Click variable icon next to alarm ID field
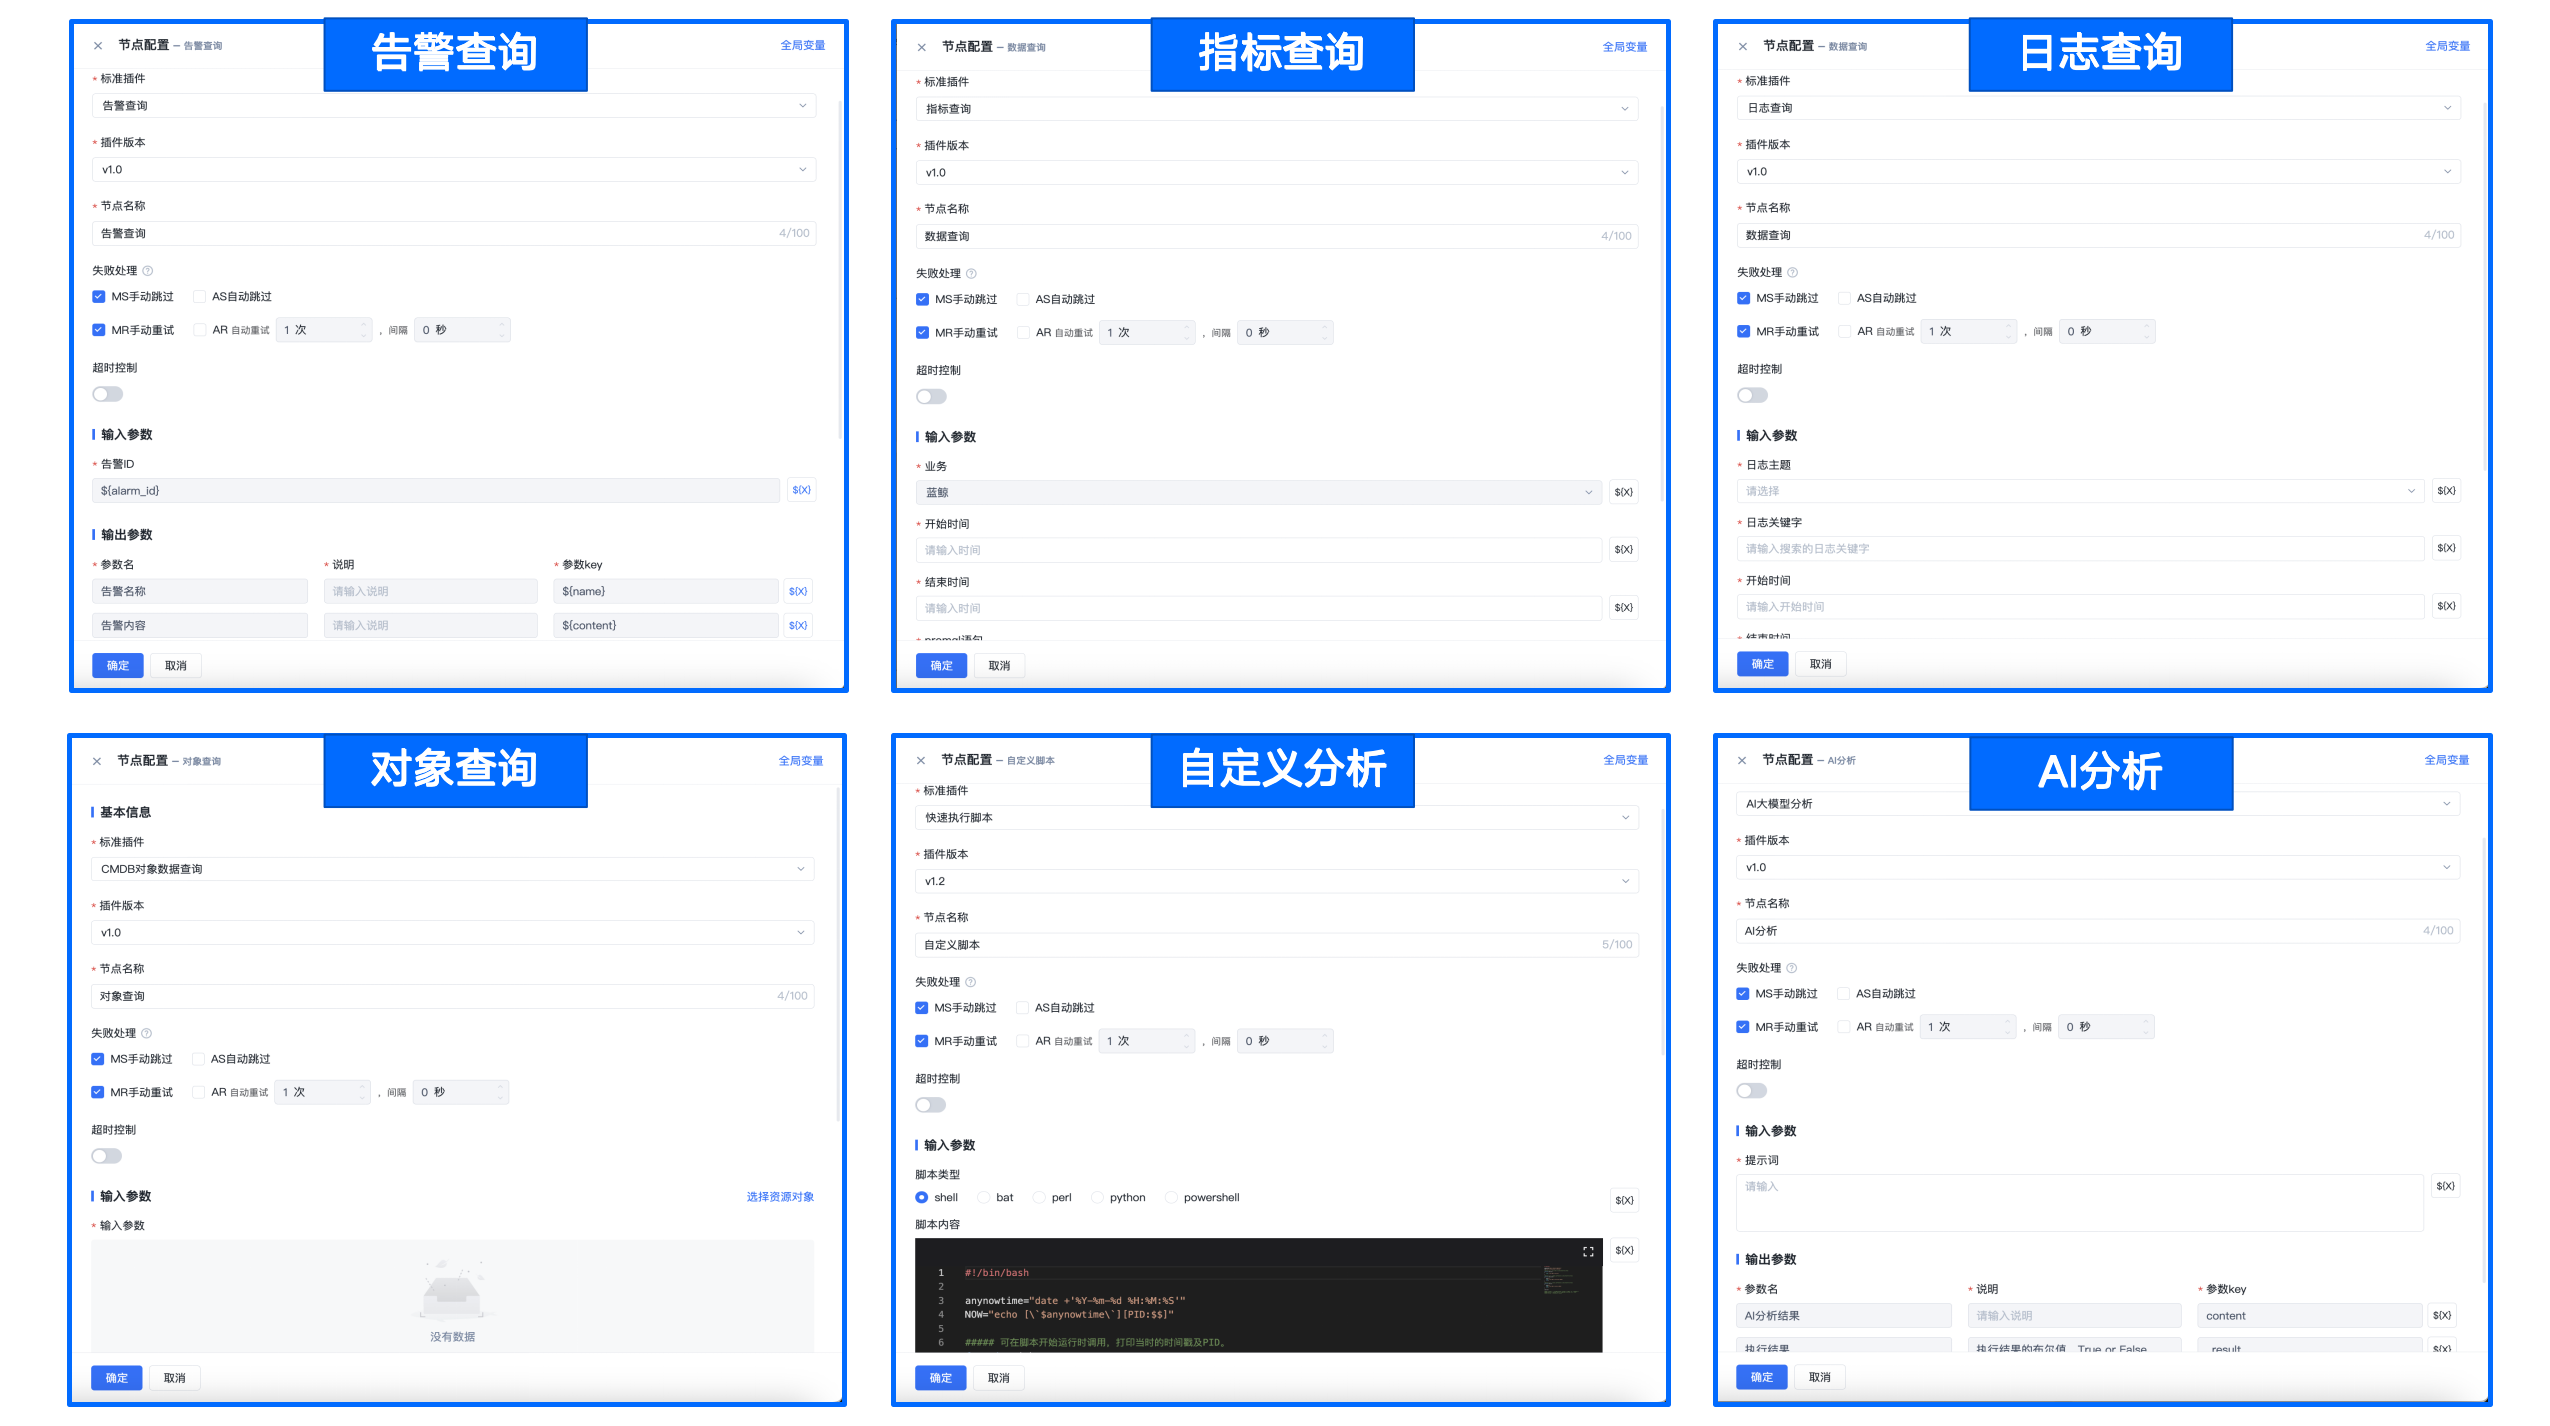This screenshot has height=1426, width=2550. pyautogui.click(x=801, y=490)
